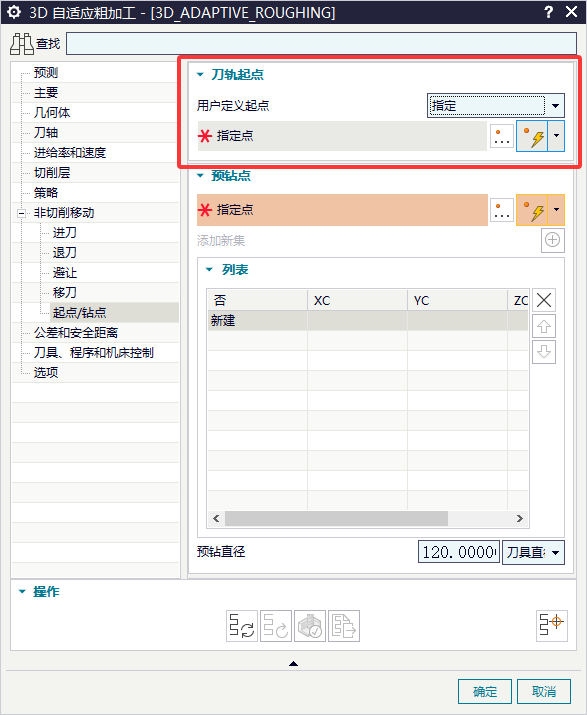
Task: Click inferred point icon in 预钻点 section
Action: point(532,210)
